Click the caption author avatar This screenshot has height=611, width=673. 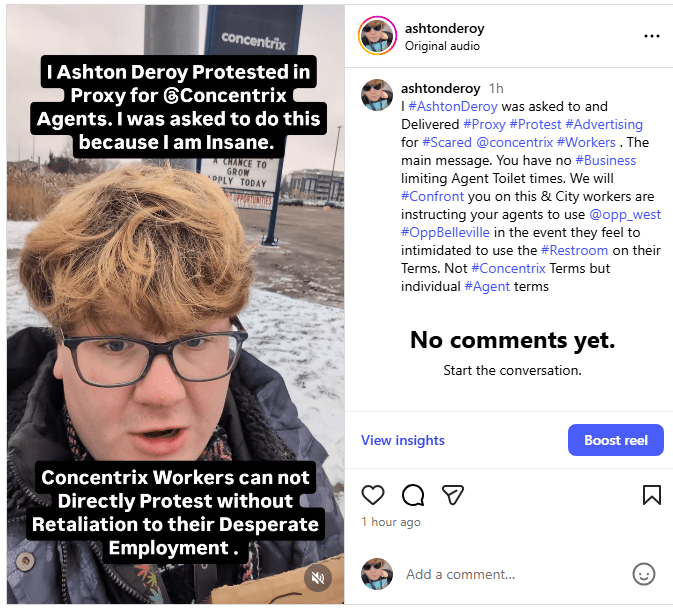coord(377,95)
